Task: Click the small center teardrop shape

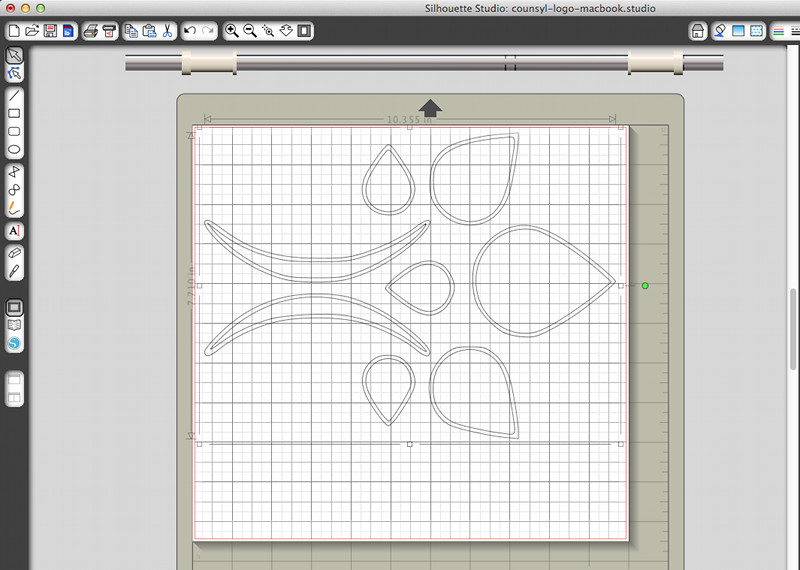Action: coord(420,287)
